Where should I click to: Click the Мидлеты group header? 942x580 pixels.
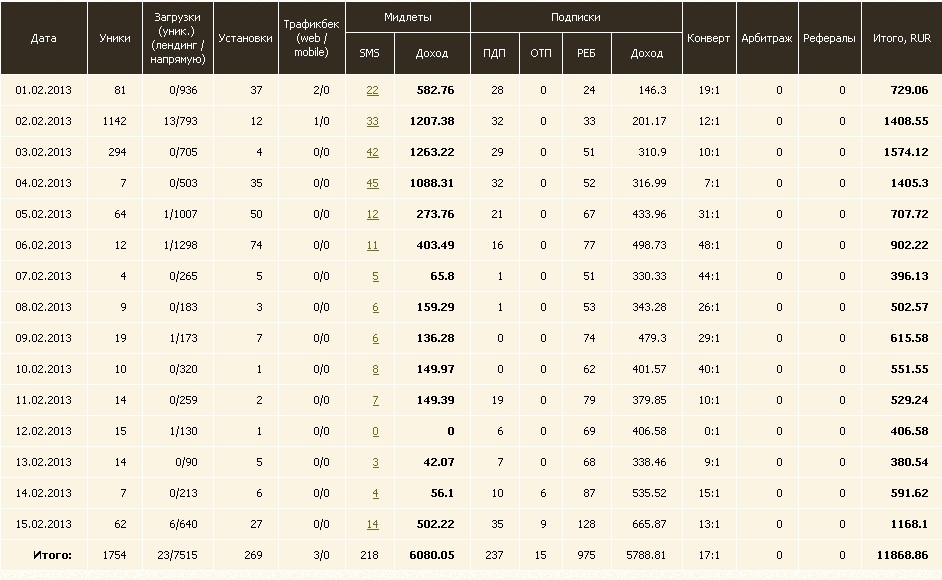click(408, 17)
